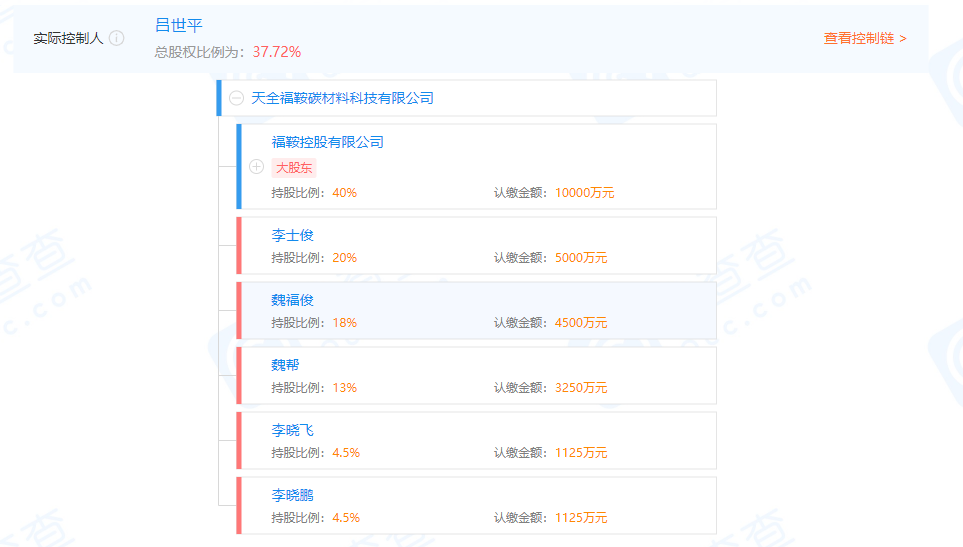
Task: Select shareholder 李士俊
Action: point(293,235)
